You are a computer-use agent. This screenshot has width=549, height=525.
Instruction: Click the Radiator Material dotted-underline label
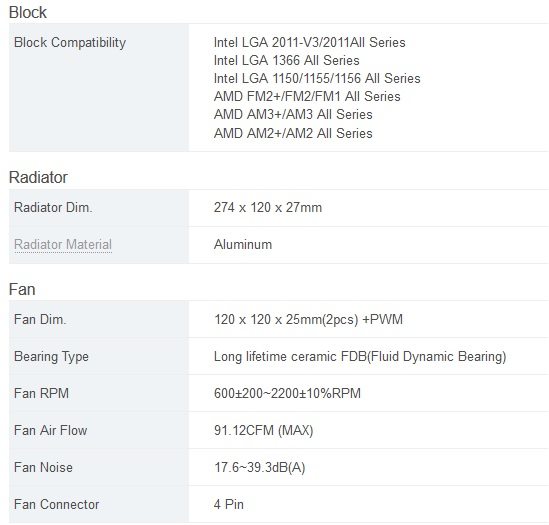[63, 244]
